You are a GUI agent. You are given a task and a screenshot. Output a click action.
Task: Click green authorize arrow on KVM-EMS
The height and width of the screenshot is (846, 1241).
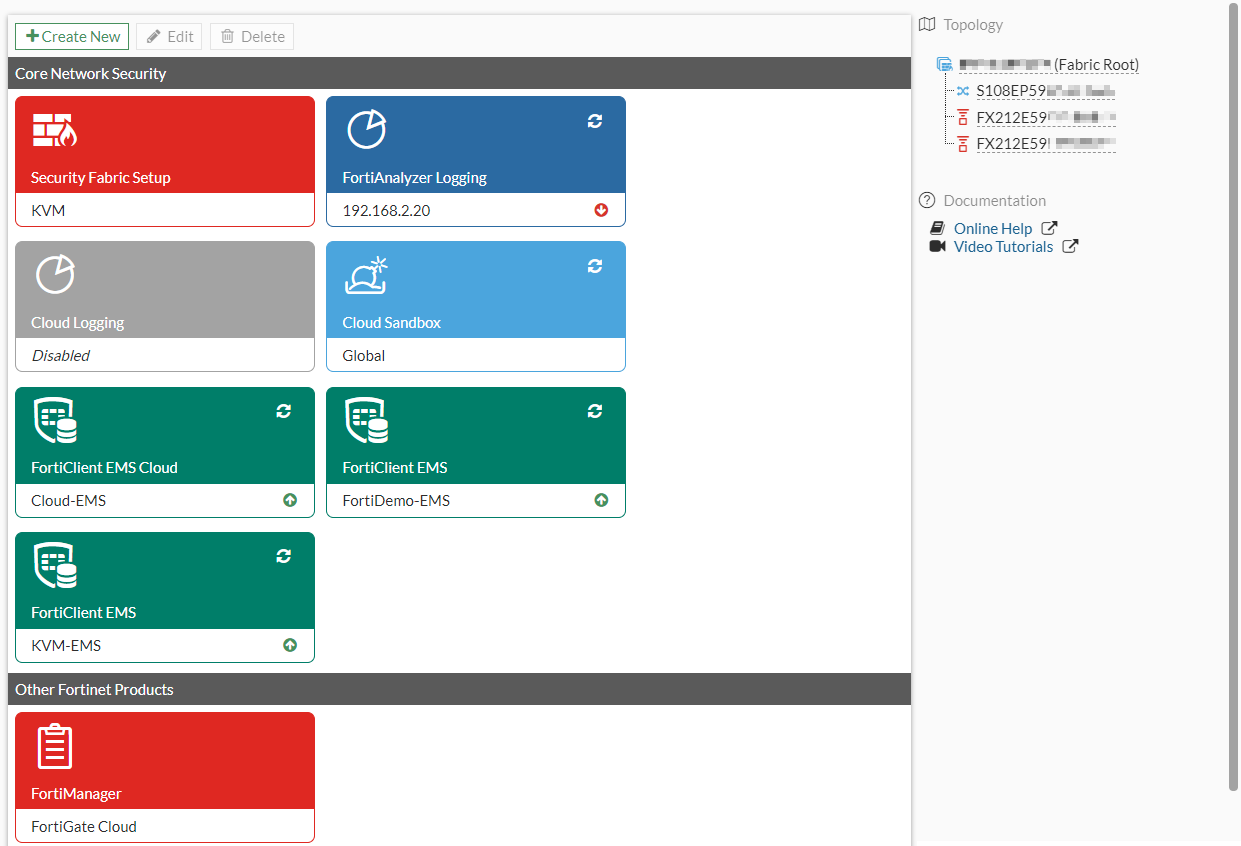[x=290, y=645]
